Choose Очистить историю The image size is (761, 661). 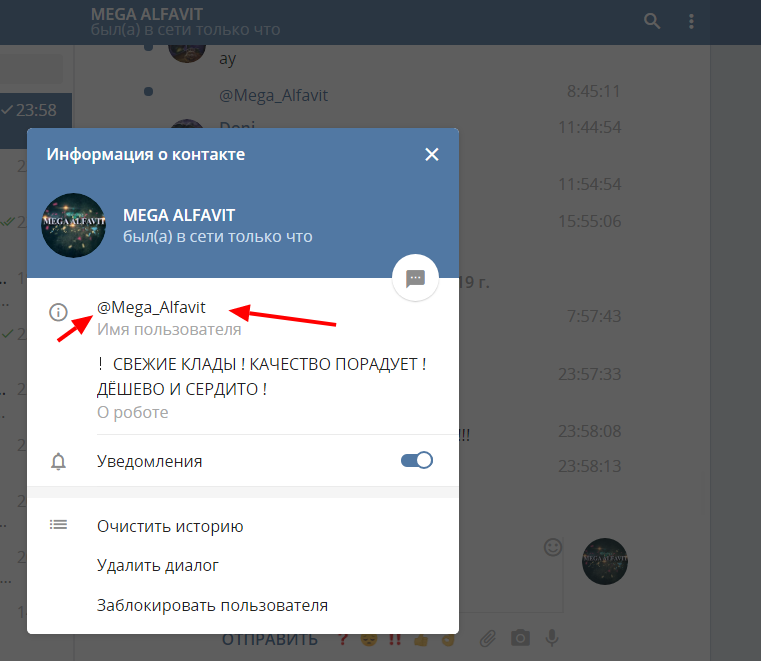(x=170, y=526)
